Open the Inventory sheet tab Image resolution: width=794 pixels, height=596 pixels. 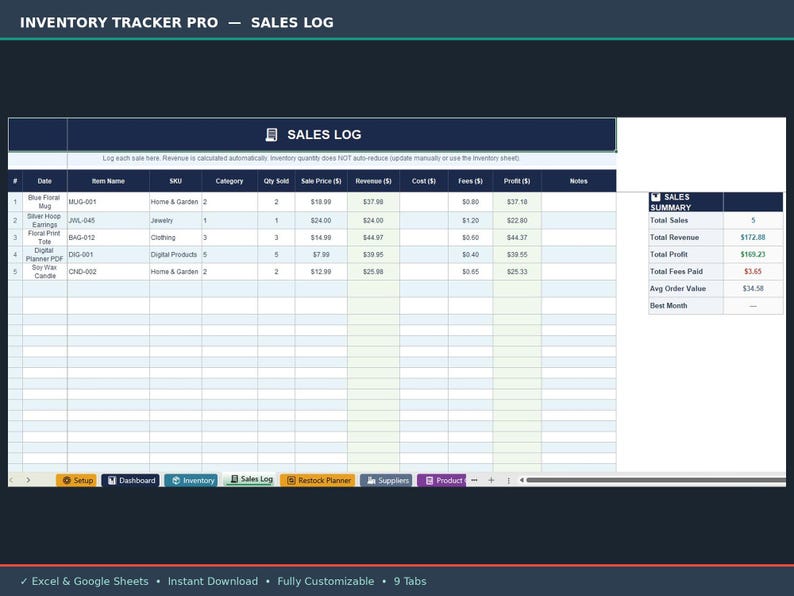(191, 481)
